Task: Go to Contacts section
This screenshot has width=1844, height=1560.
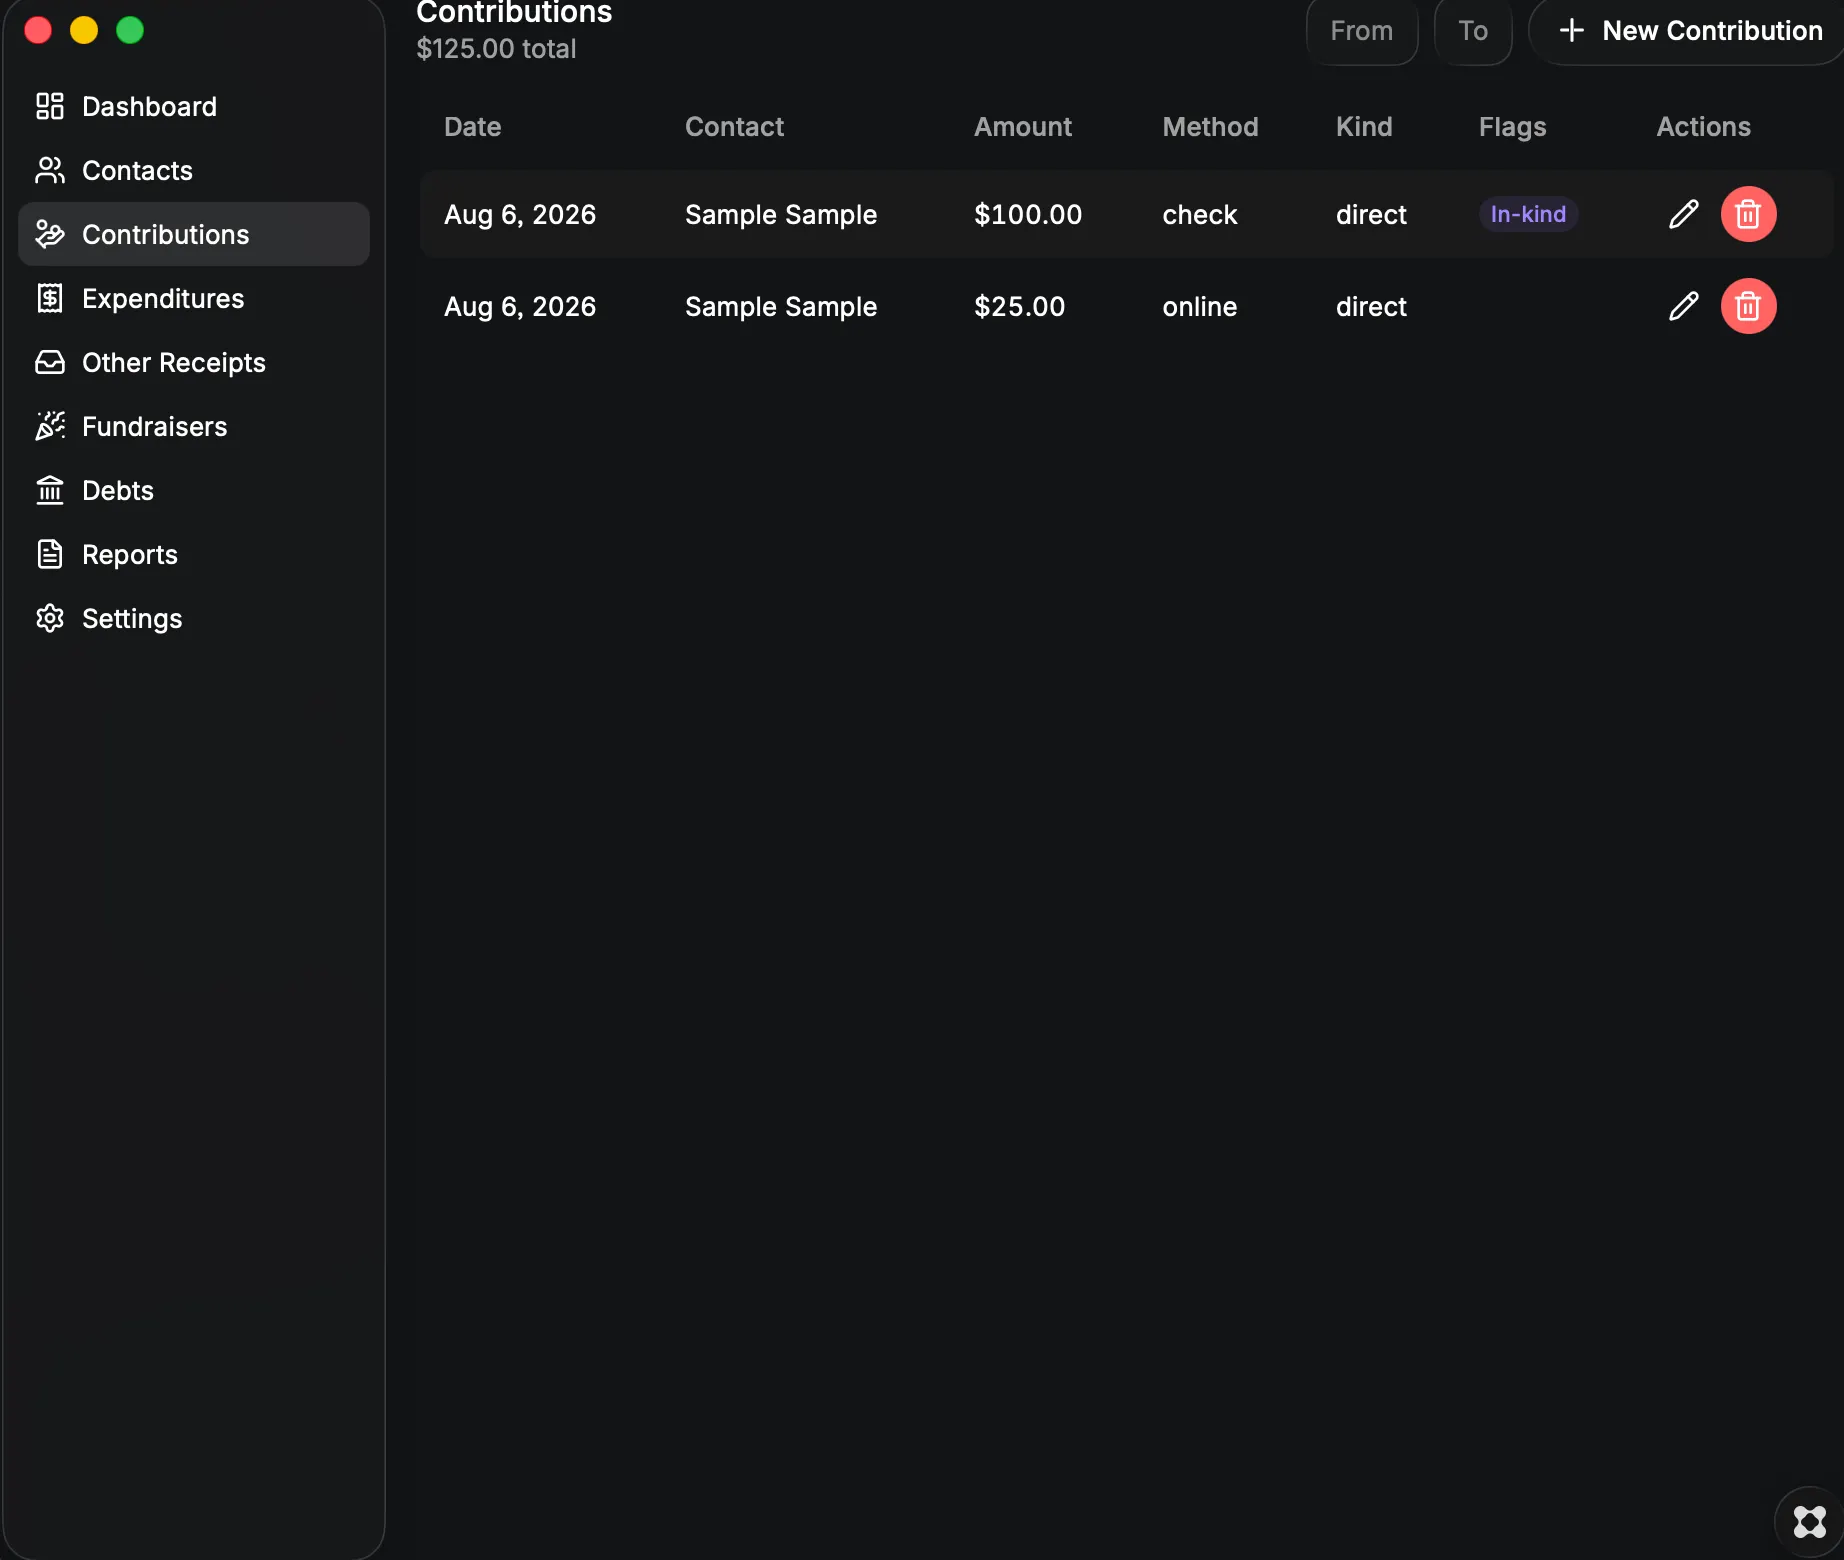Action: click(194, 170)
